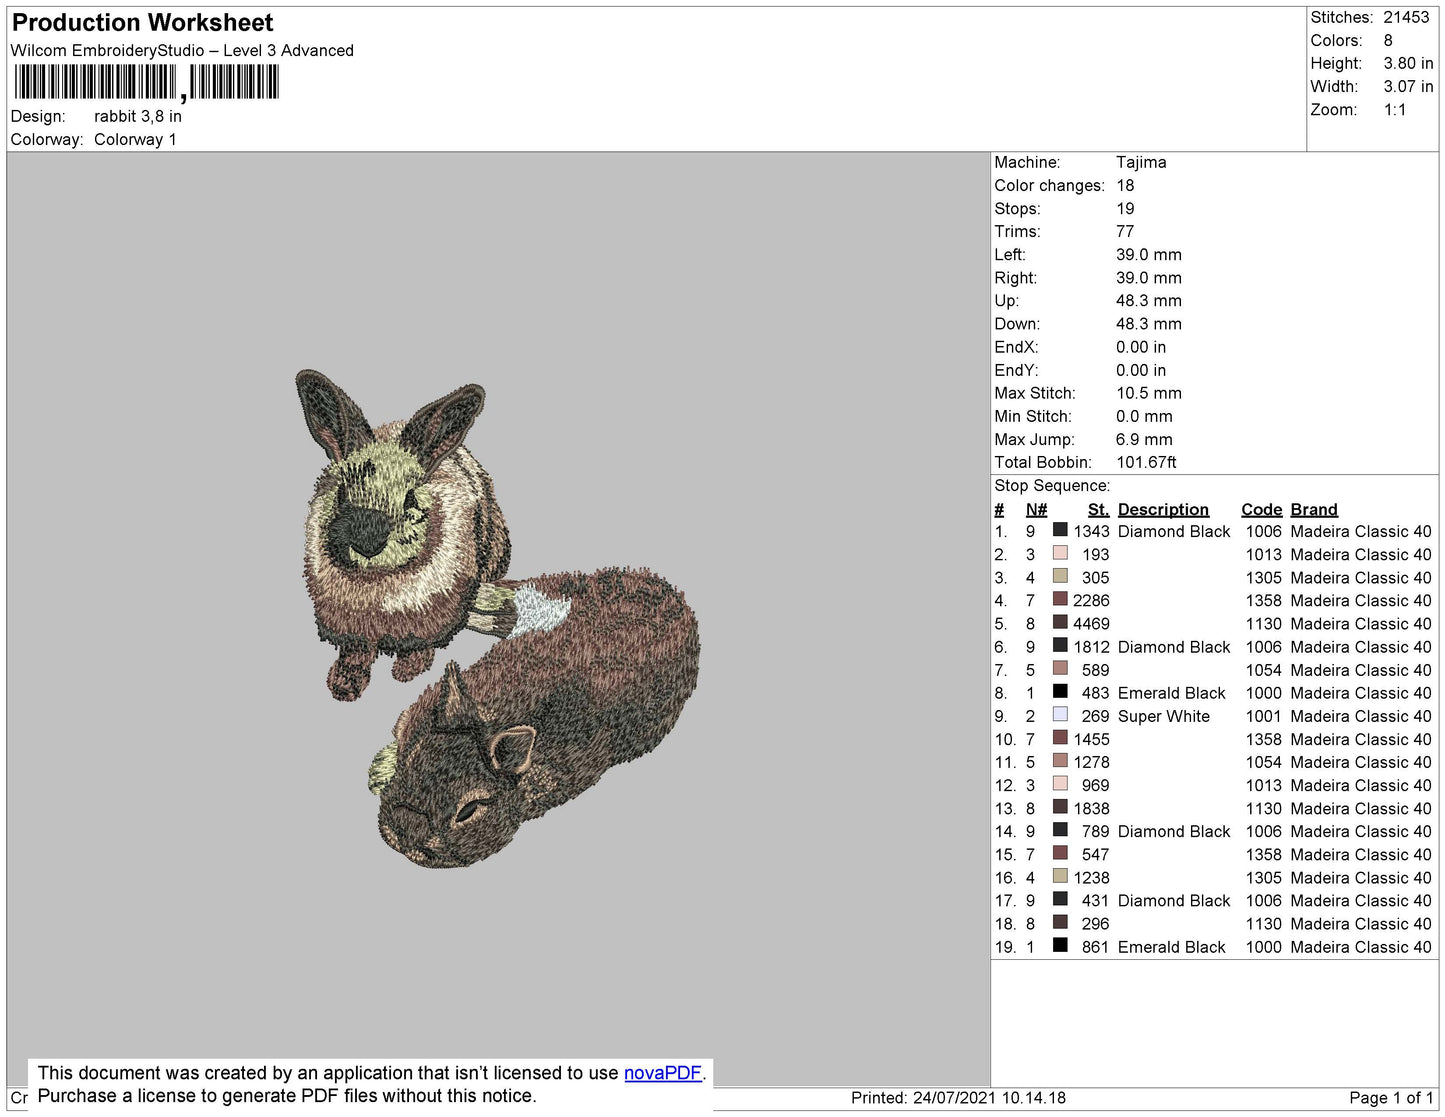Select the Max Stitch value 10.5 mm
Screen dimensions: 1445x1117
[1149, 393]
